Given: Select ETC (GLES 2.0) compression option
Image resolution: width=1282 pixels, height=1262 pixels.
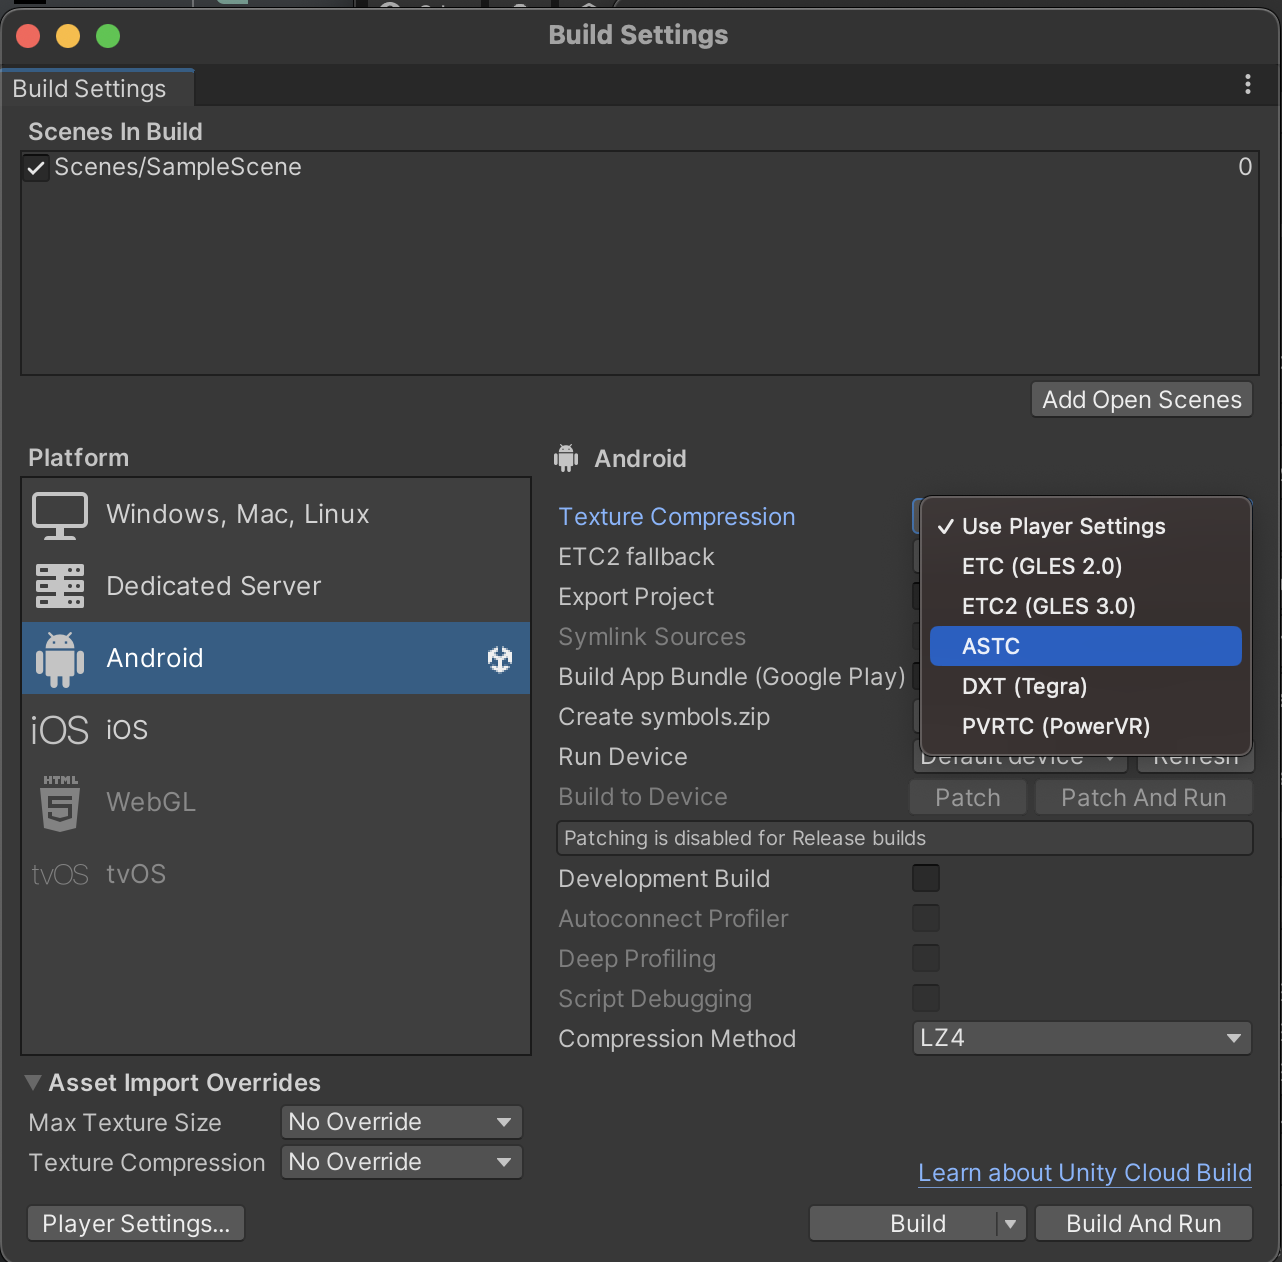Looking at the screenshot, I should [x=1086, y=566].
